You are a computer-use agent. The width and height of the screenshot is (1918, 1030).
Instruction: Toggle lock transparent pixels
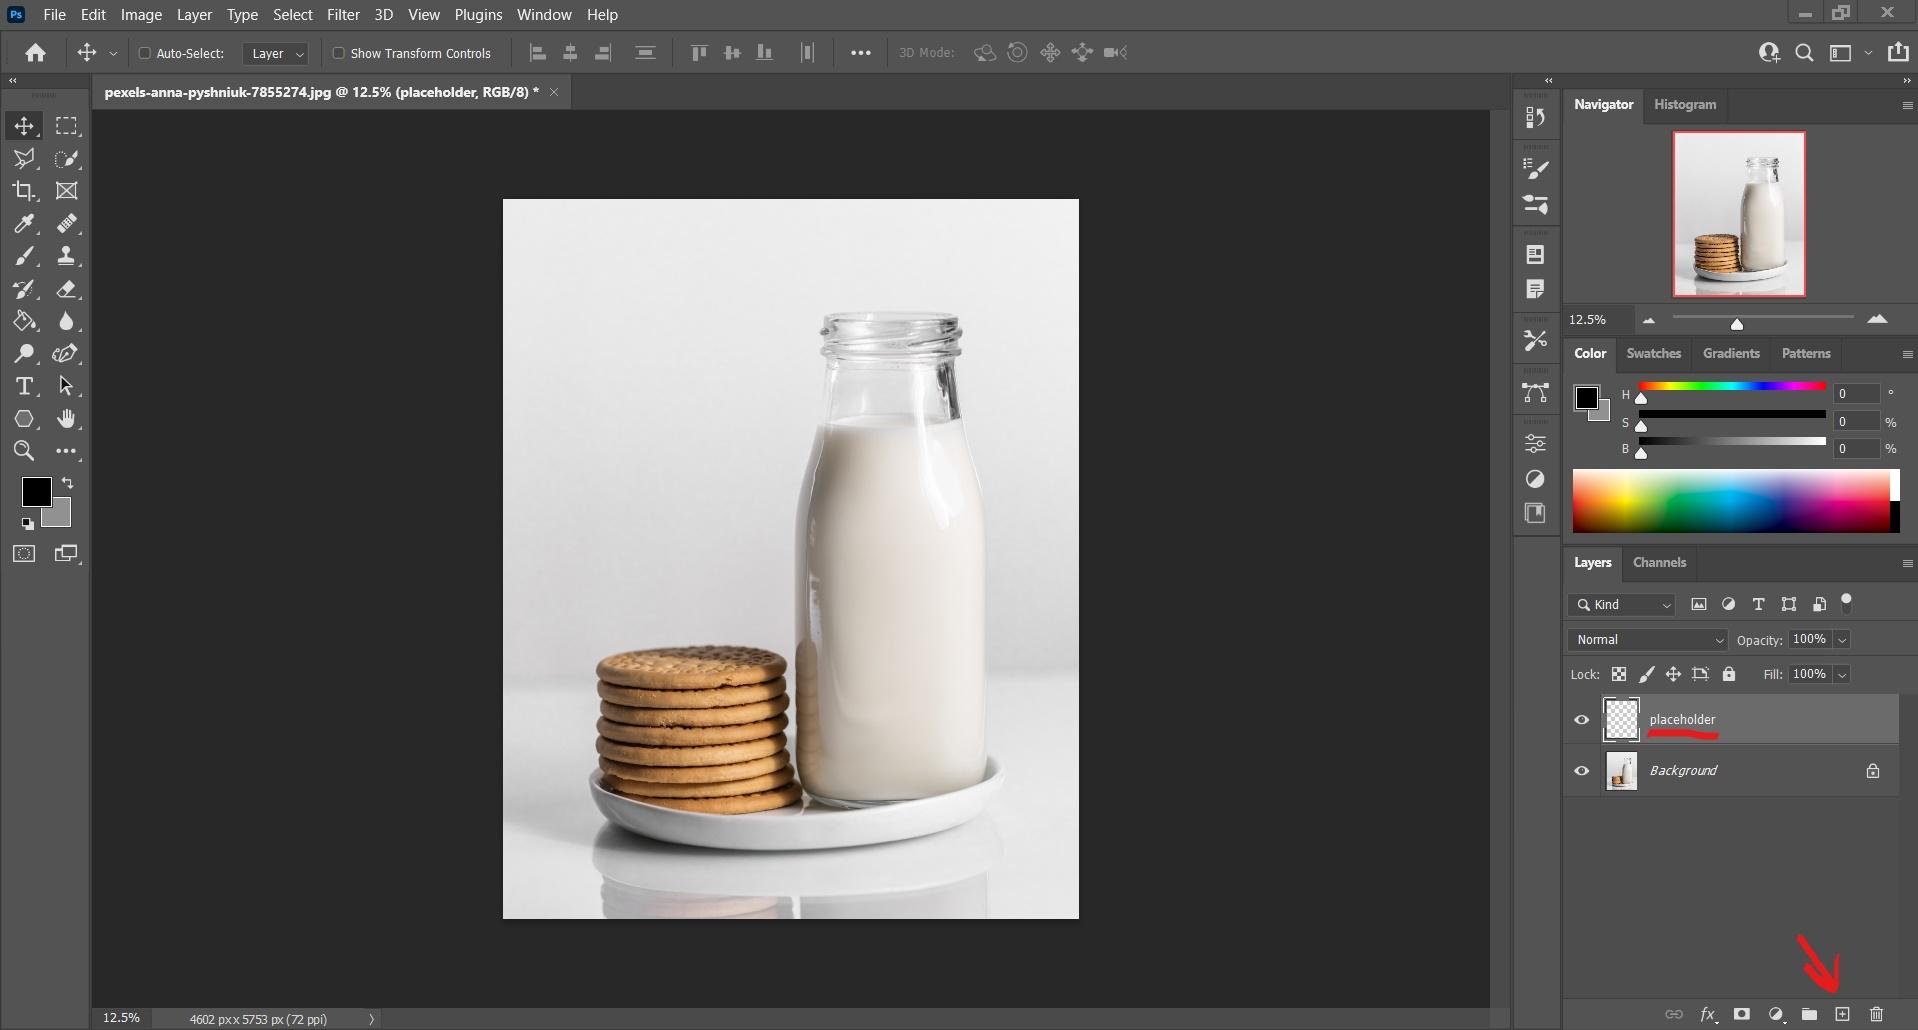point(1618,674)
